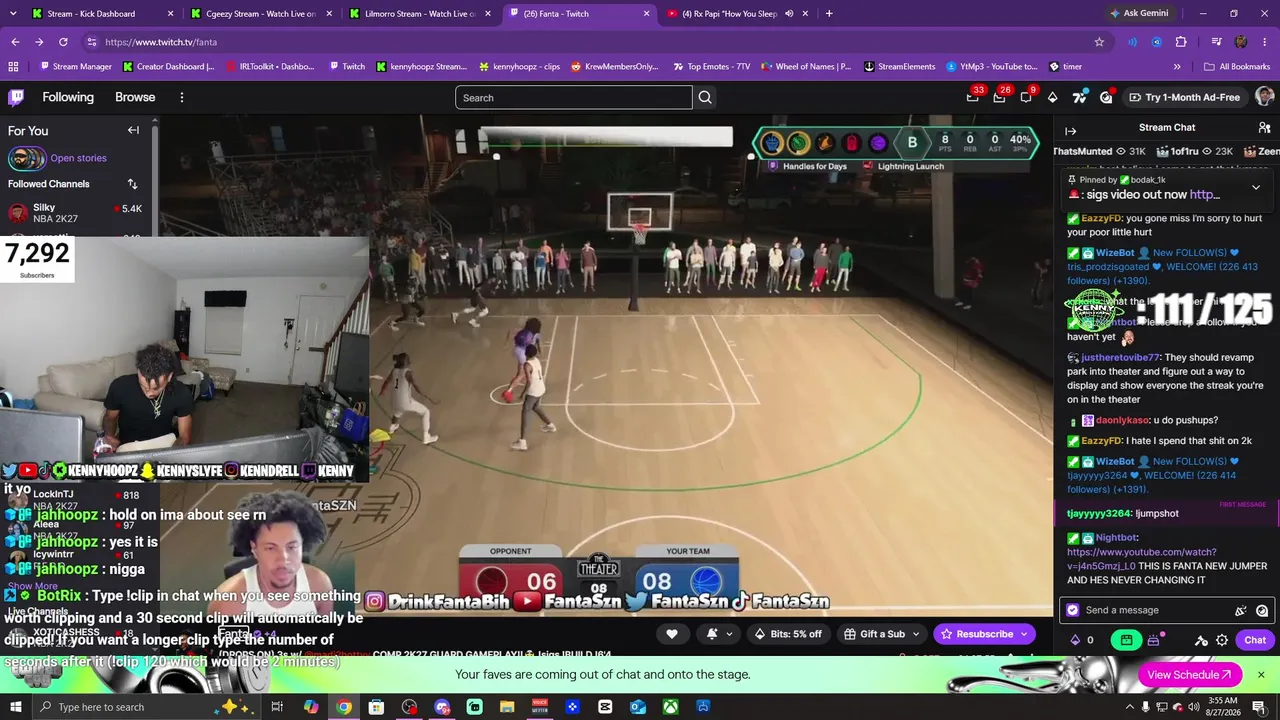Switch to the Lilmorro Stream tab

(420, 14)
